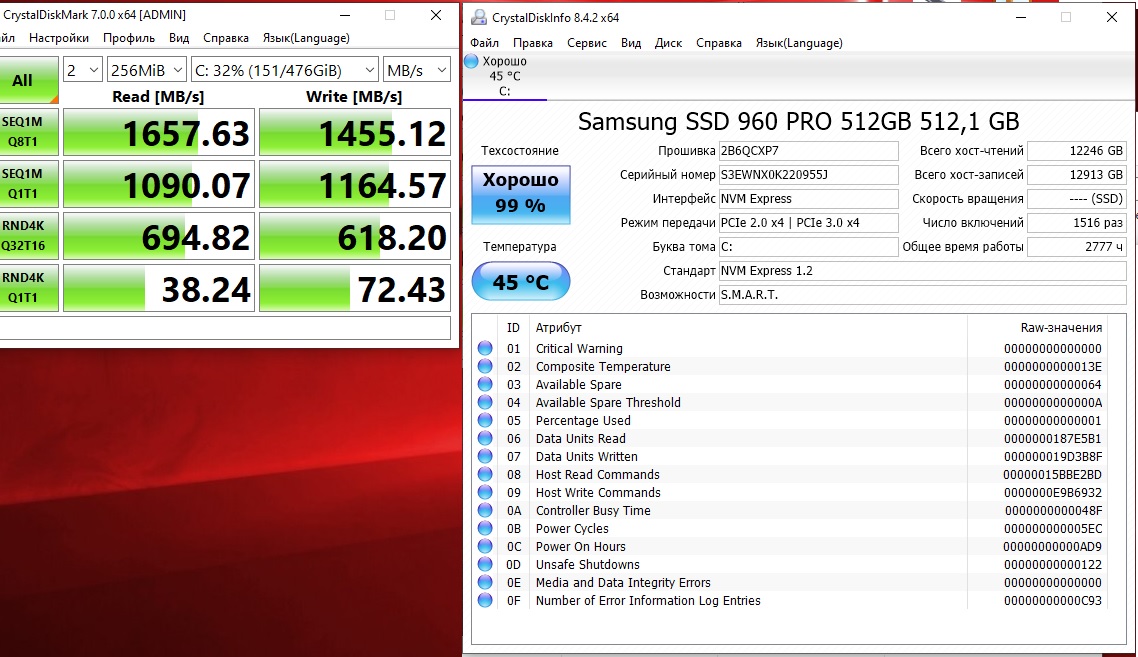1138x657 pixels.
Task: Click the status orb beside Host Read Commands
Action: pyautogui.click(x=485, y=475)
